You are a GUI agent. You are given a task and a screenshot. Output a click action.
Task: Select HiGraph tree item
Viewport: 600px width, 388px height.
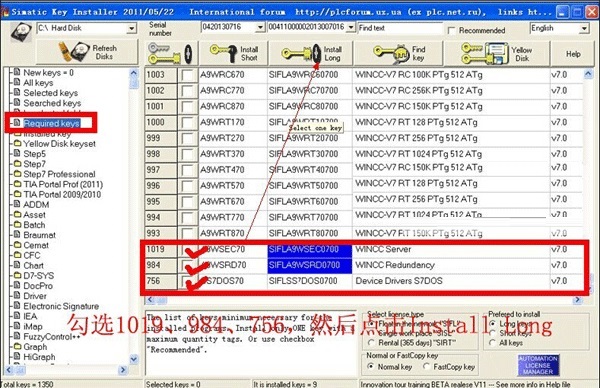[39, 357]
